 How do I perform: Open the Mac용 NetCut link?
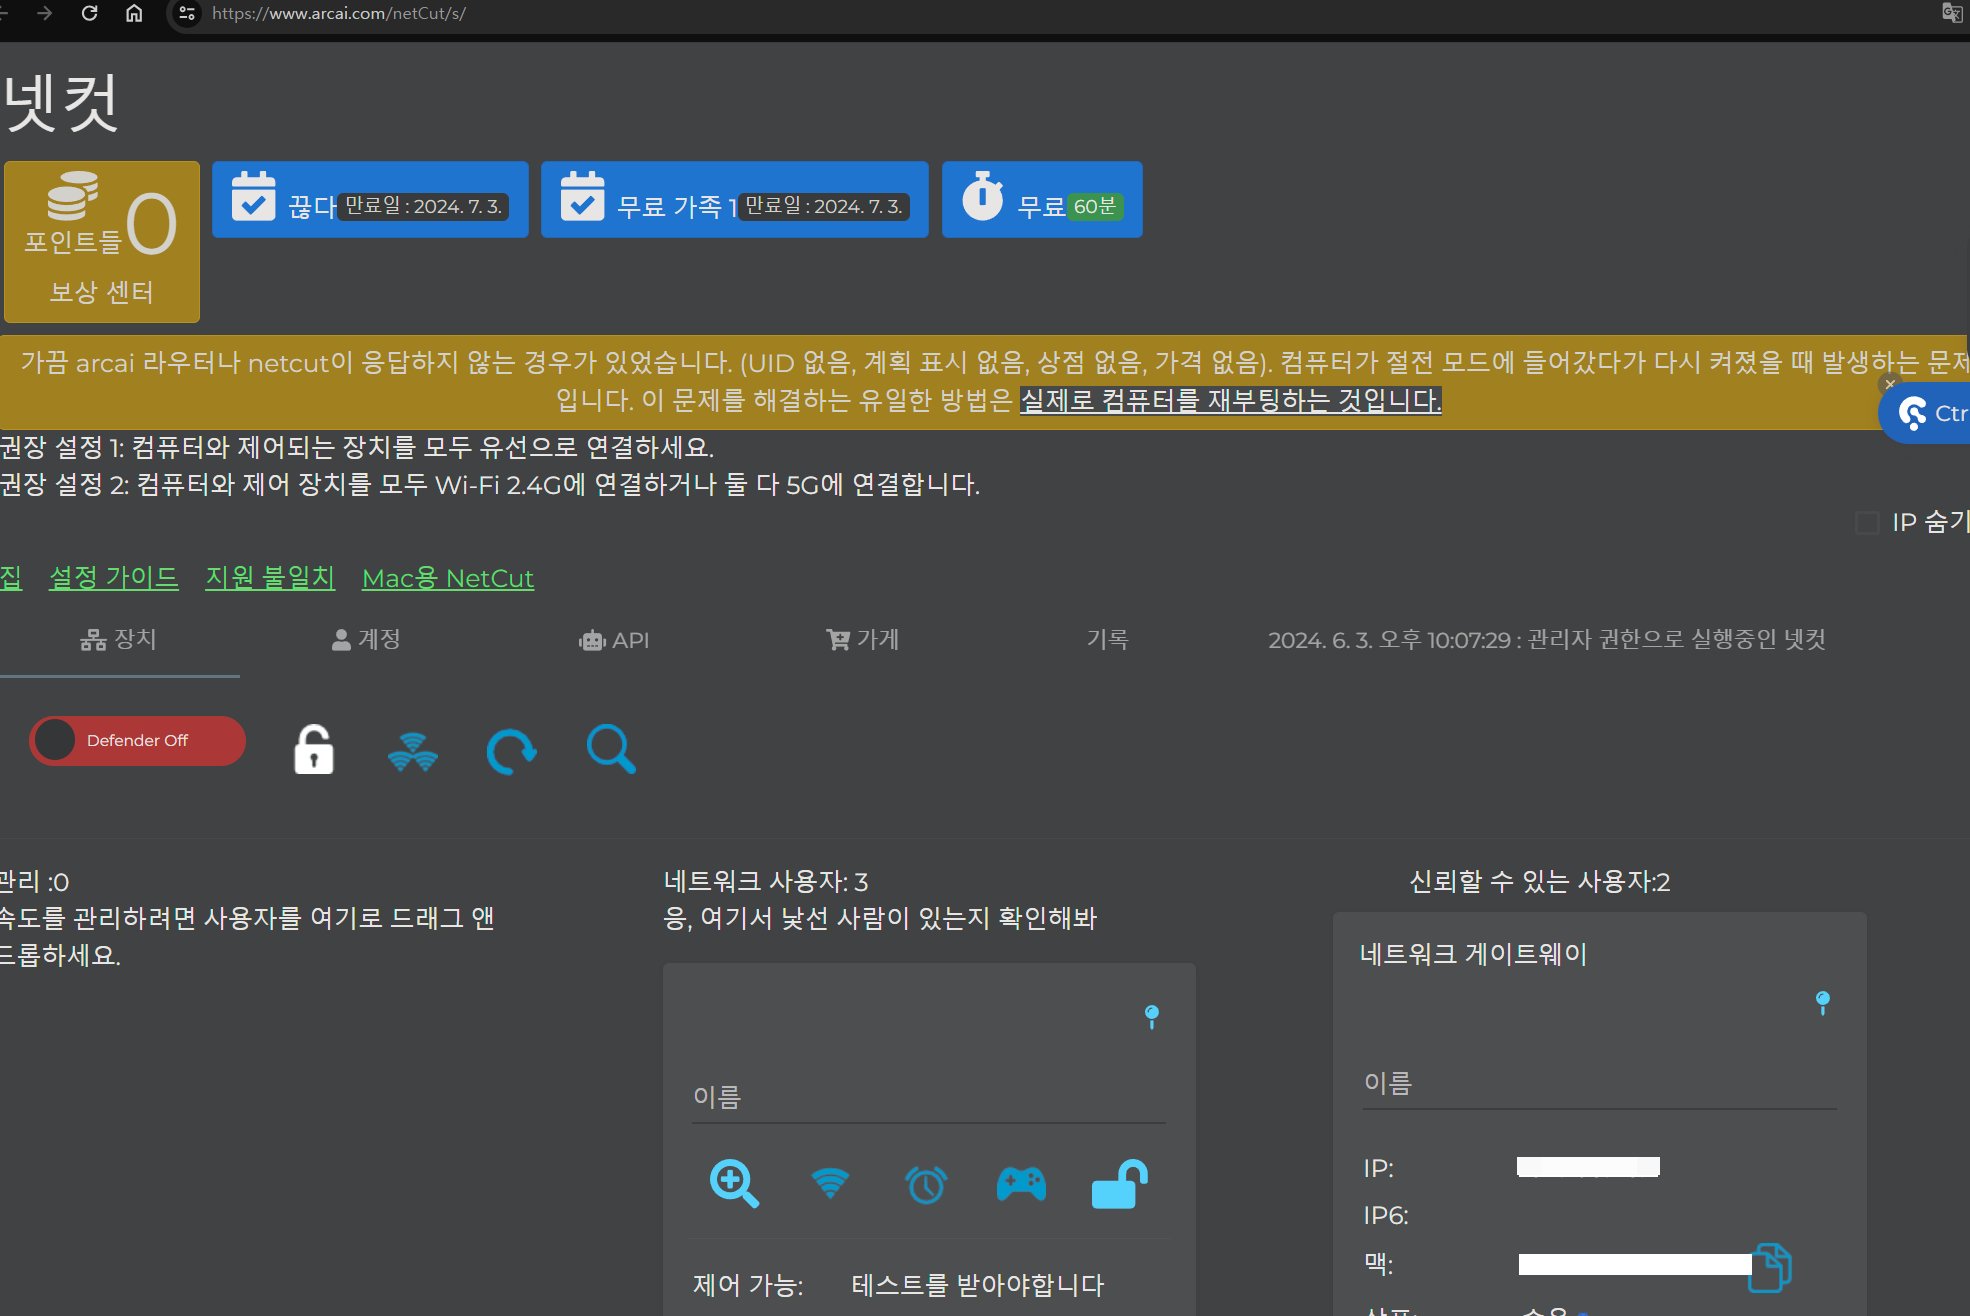pos(448,578)
